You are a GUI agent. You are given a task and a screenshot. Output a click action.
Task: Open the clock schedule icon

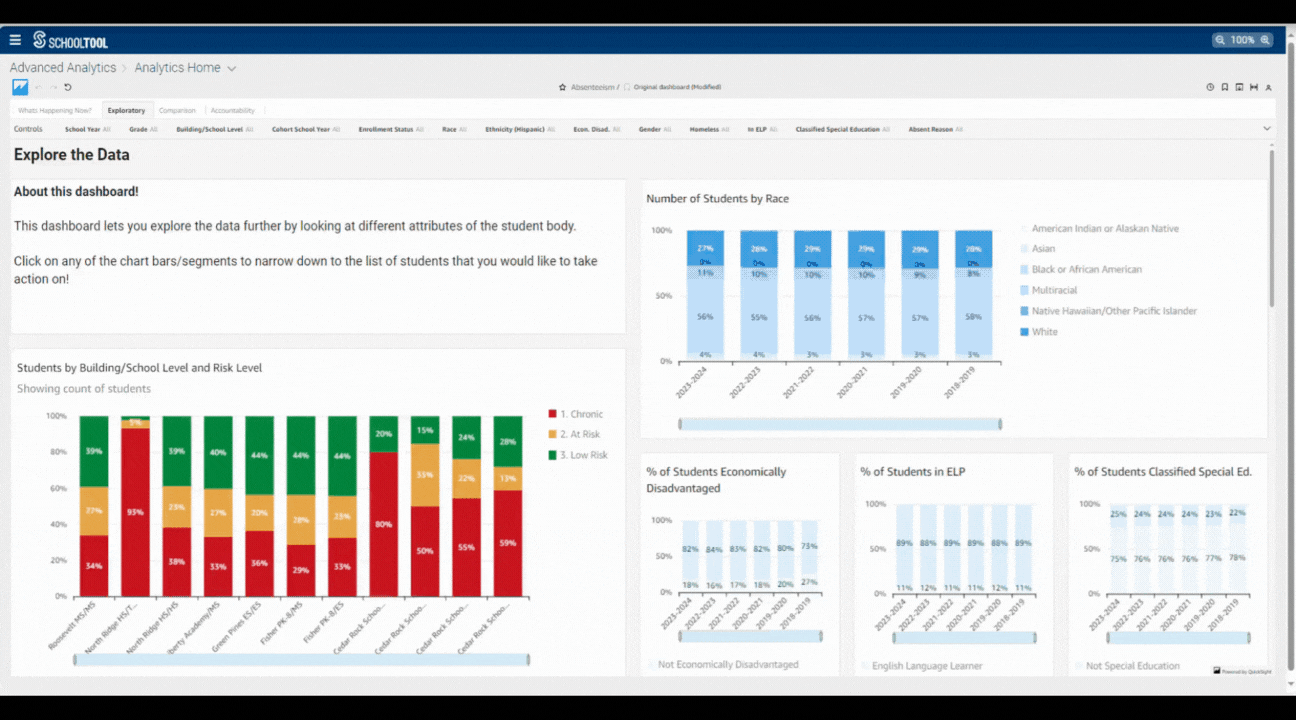[x=1210, y=87]
